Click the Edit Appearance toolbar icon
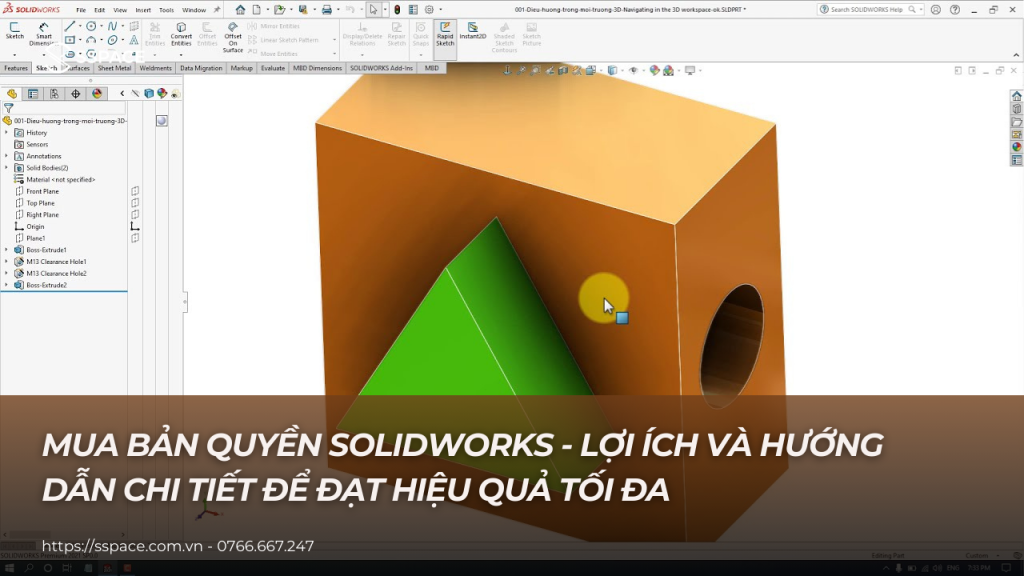The height and width of the screenshot is (576, 1024). [x=654, y=70]
